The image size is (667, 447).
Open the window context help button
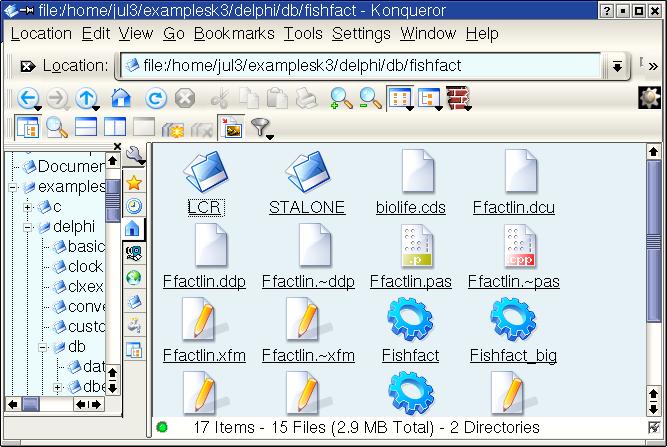[x=606, y=11]
